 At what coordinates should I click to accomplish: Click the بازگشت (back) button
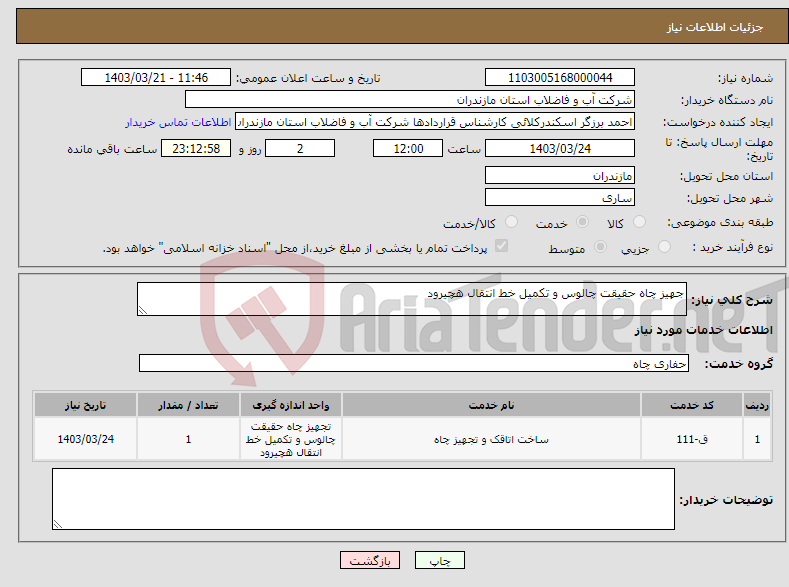pos(370,560)
